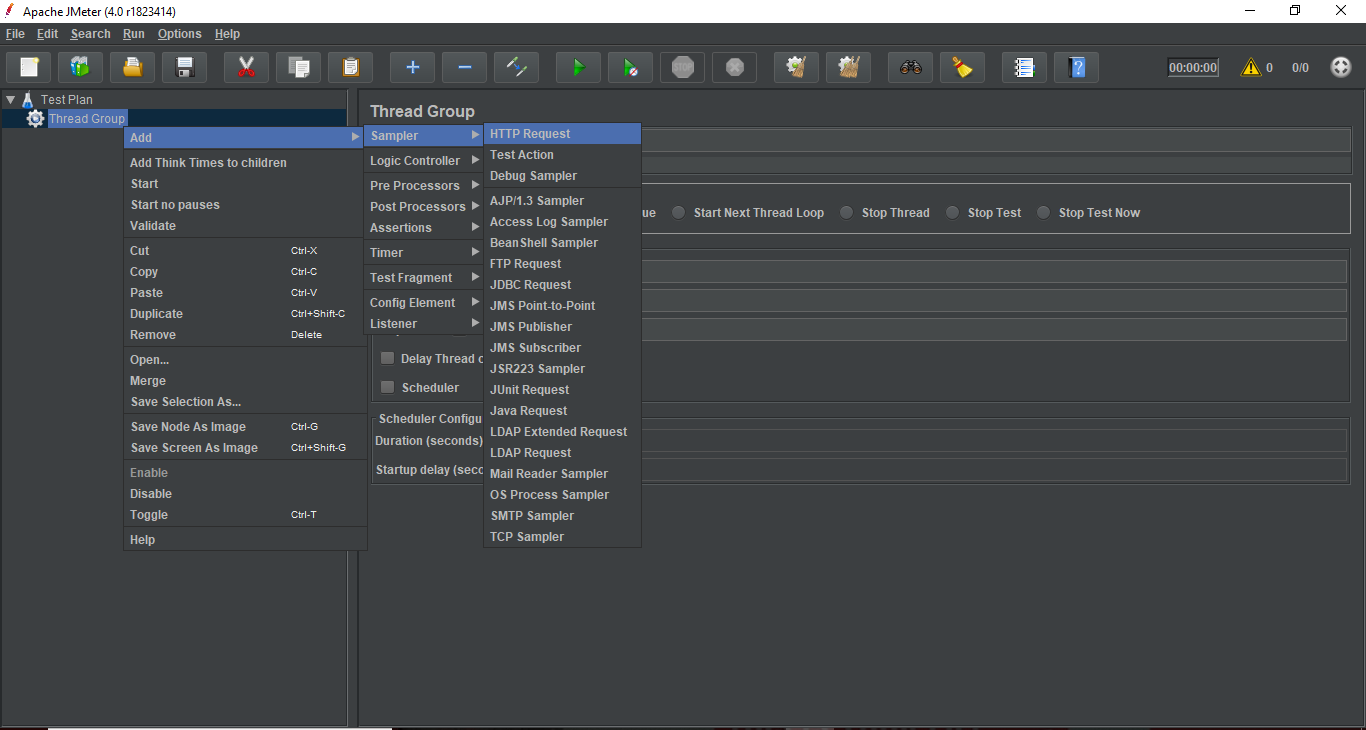
Task: Click the Save floppy disk icon
Action: coord(184,67)
